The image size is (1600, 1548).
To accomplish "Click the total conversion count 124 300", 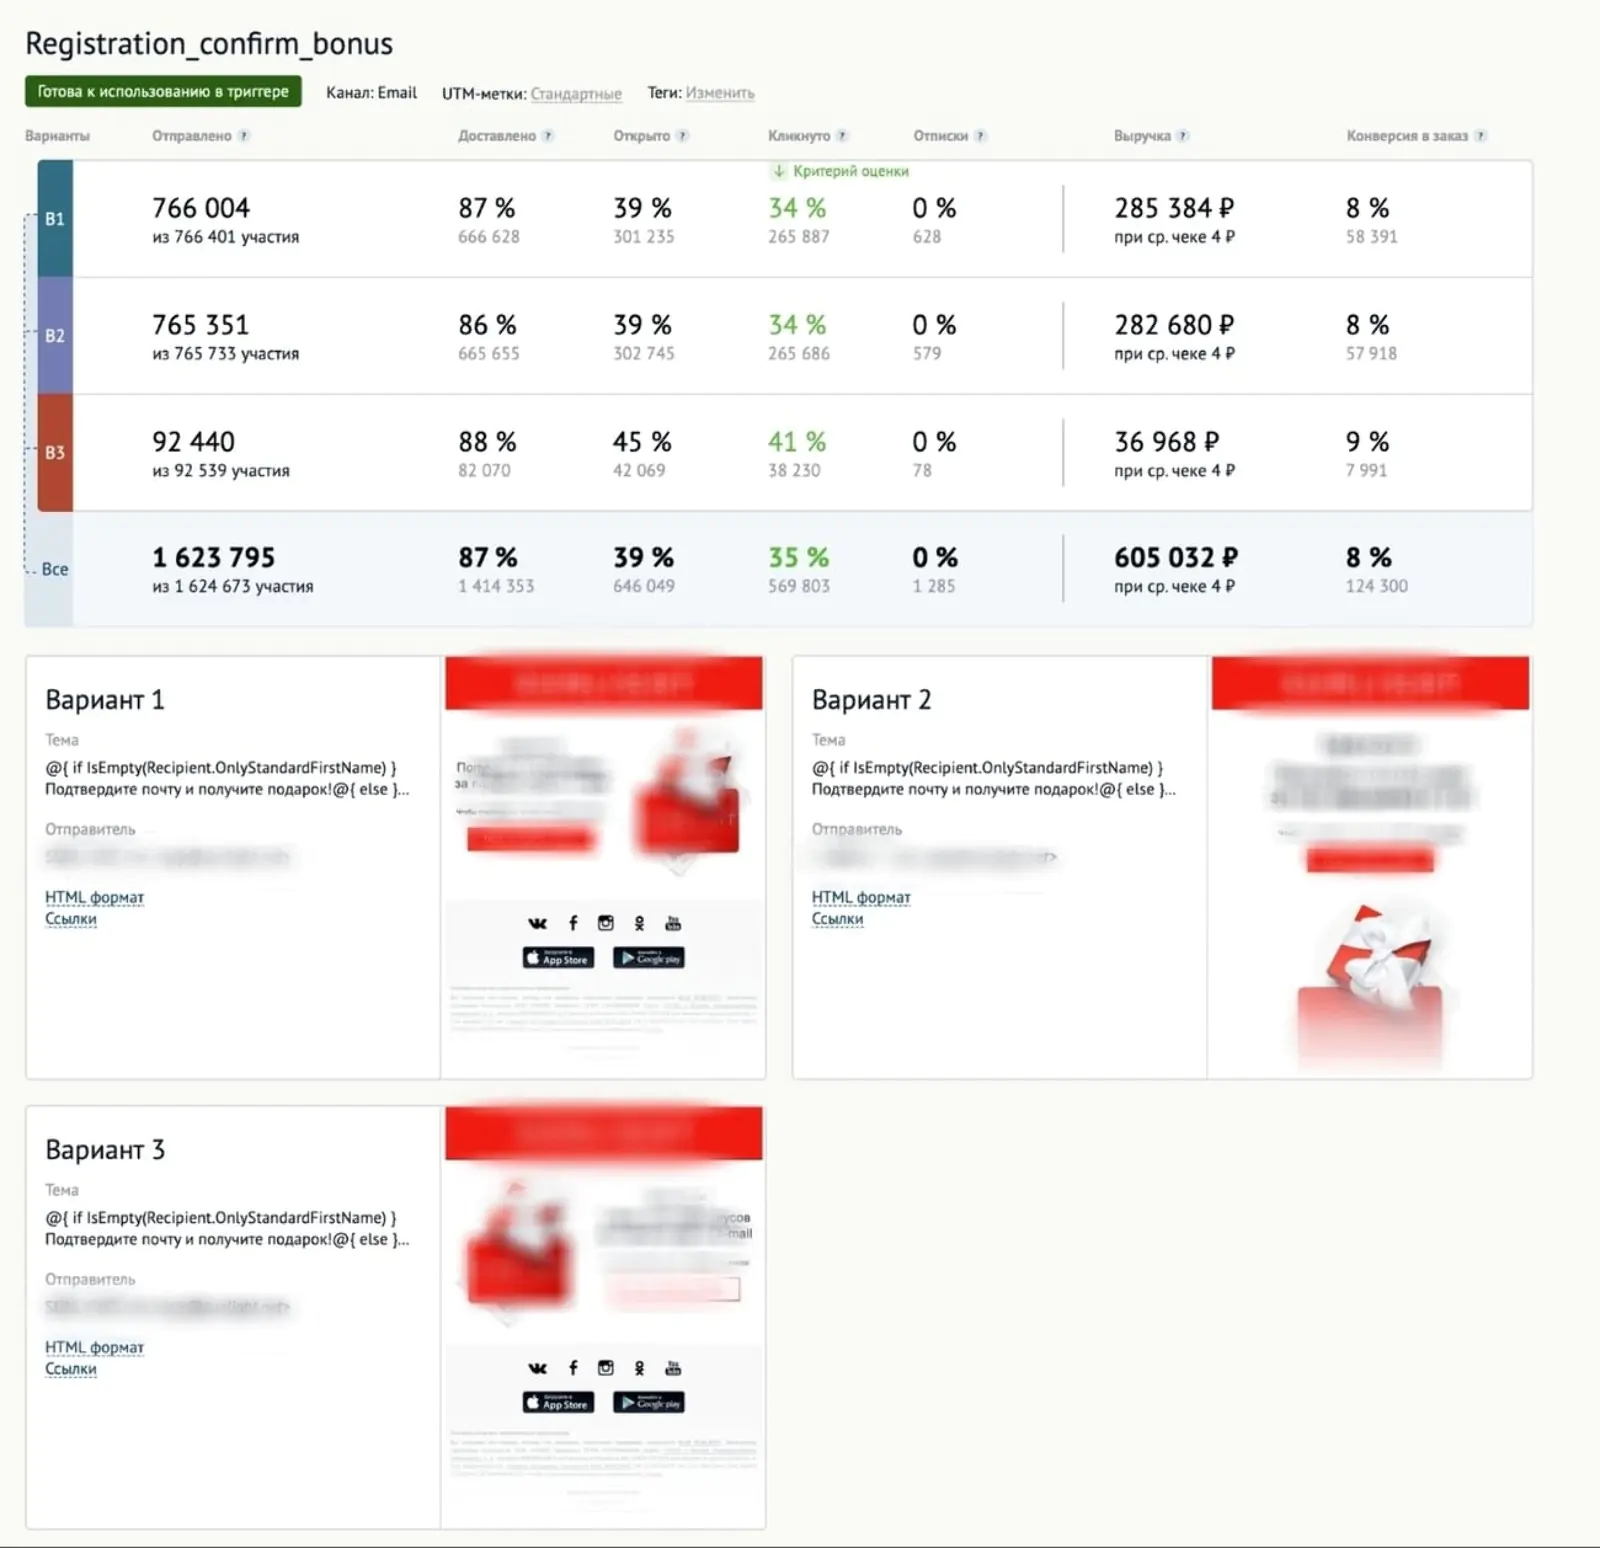I will tap(1376, 586).
